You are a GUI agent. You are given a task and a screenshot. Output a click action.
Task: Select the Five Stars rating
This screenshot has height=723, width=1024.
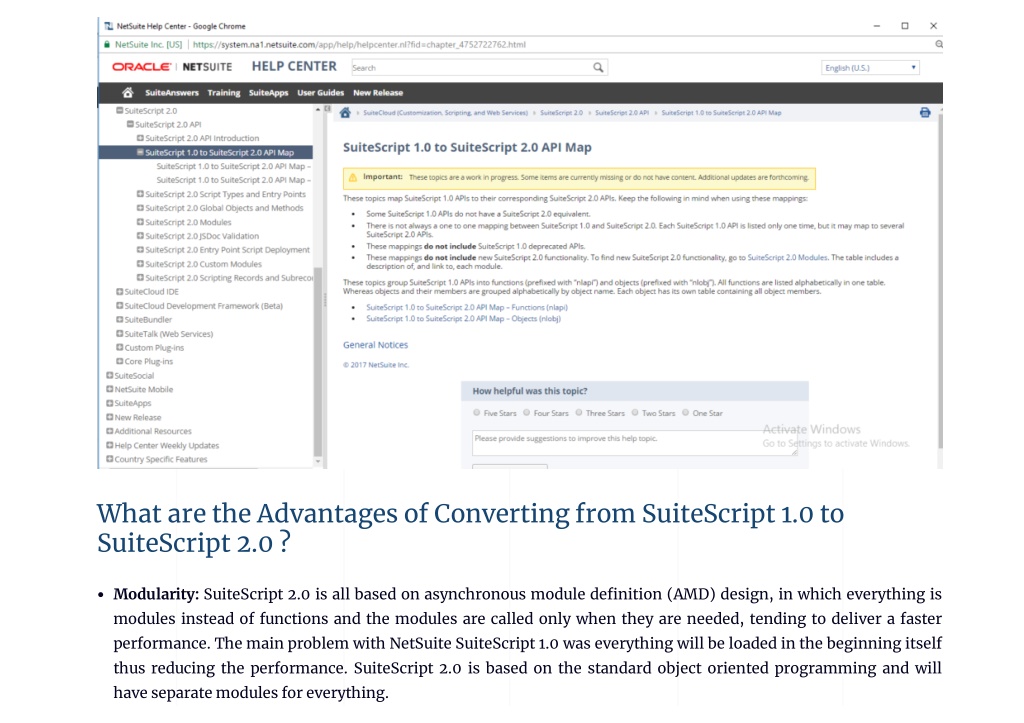[477, 413]
